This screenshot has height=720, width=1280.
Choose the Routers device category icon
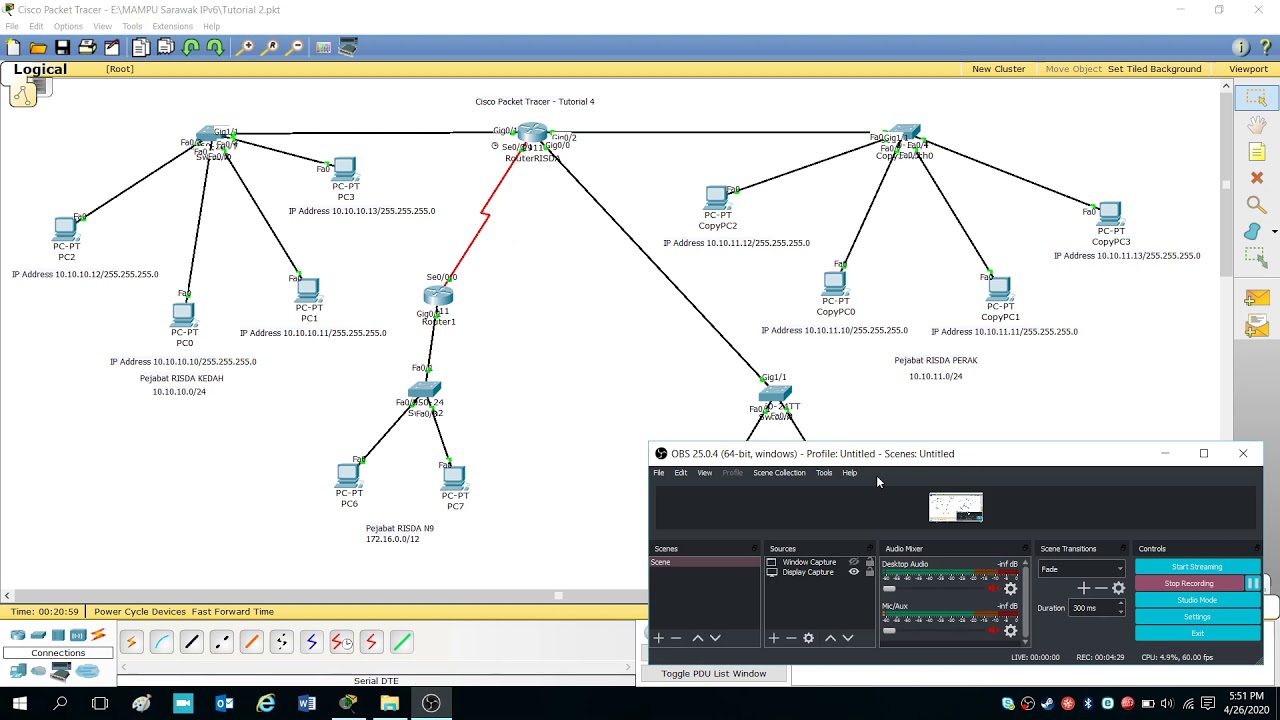(18, 635)
